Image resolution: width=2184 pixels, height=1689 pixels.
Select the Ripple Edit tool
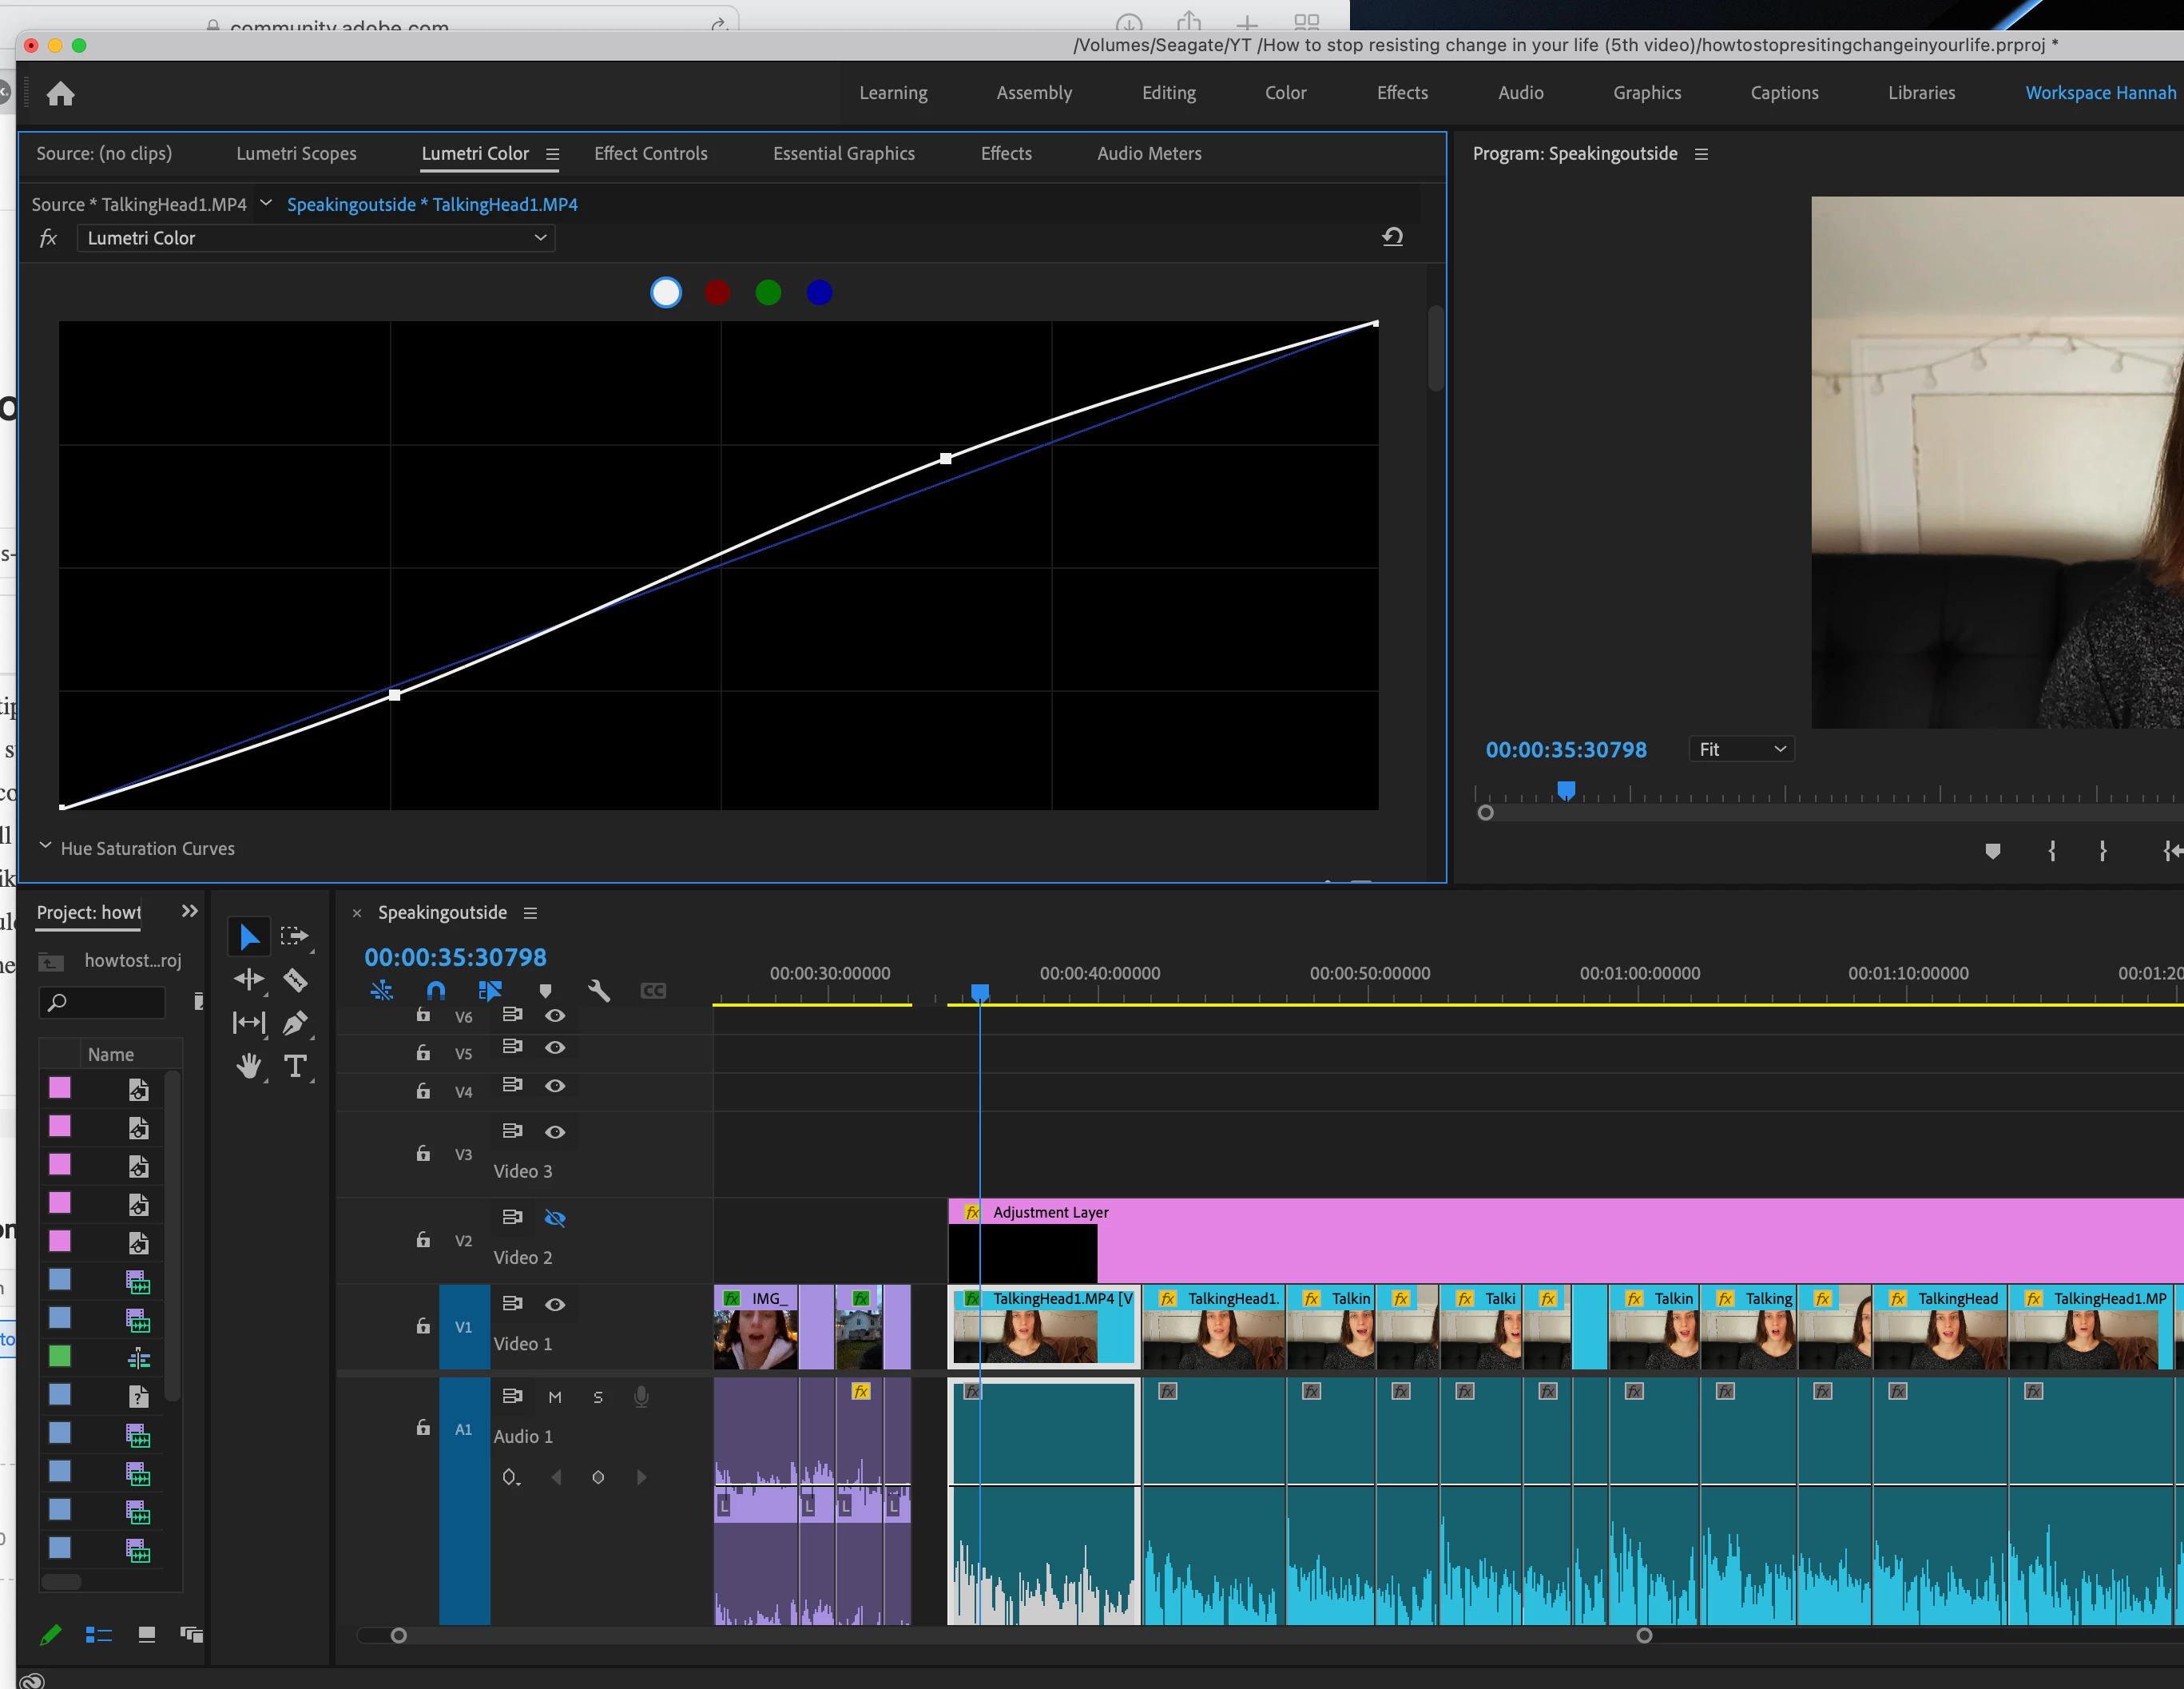click(x=249, y=980)
